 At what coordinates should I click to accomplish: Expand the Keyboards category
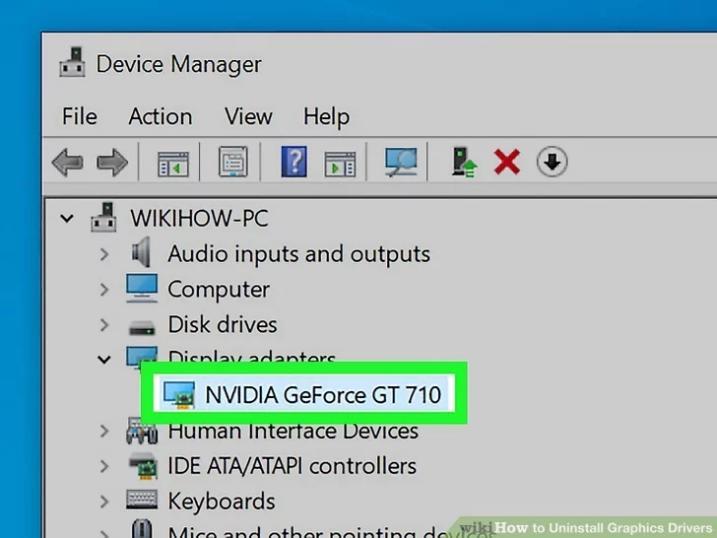pyautogui.click(x=104, y=501)
